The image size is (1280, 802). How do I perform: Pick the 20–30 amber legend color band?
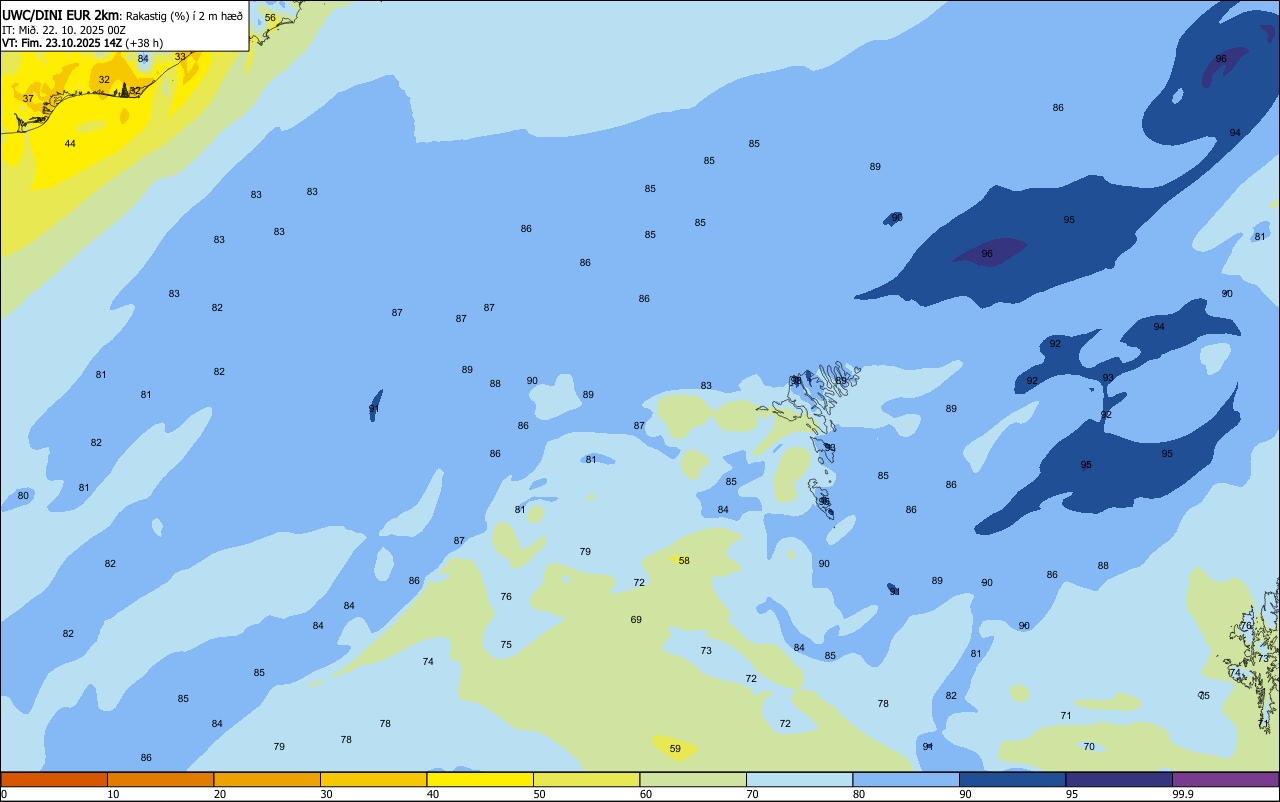[x=267, y=779]
